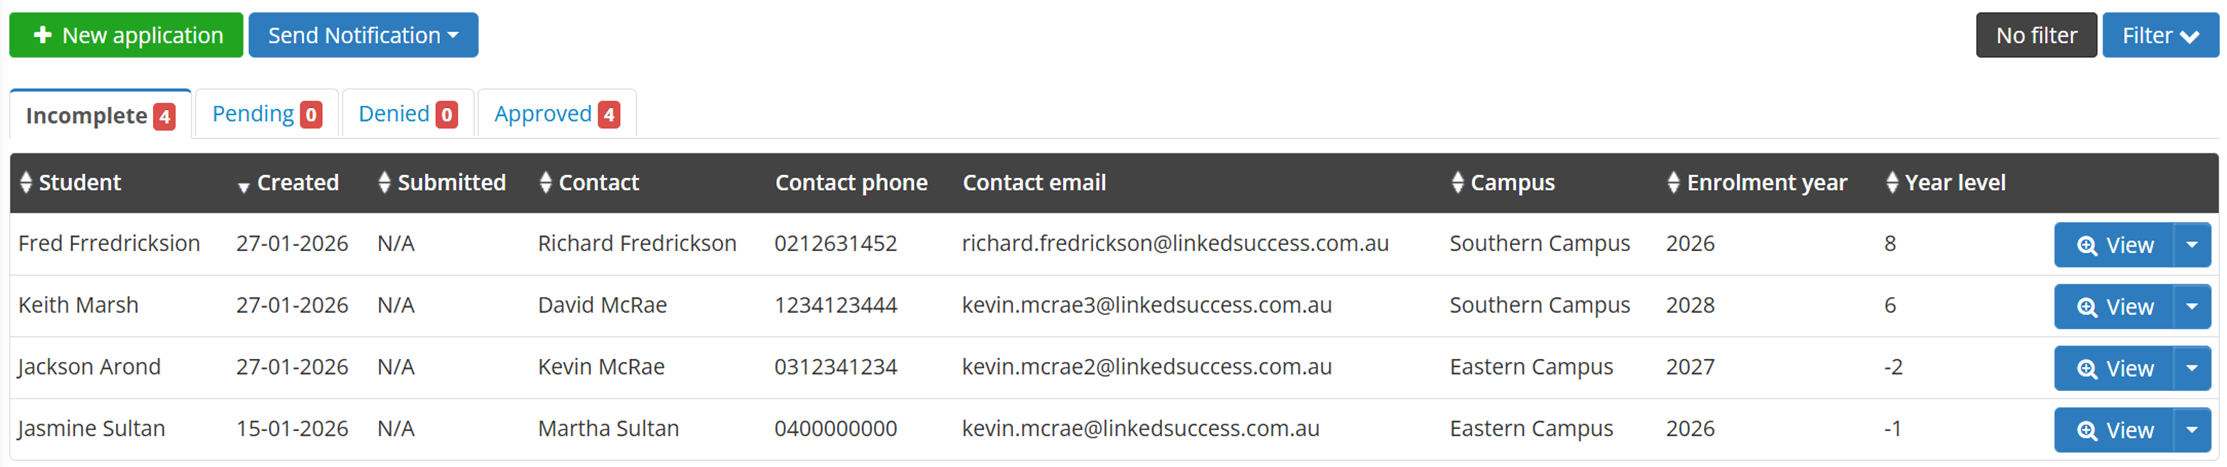The image size is (2227, 467).
Task: Expand actions caret for Fred Frredricksion
Action: point(2192,245)
